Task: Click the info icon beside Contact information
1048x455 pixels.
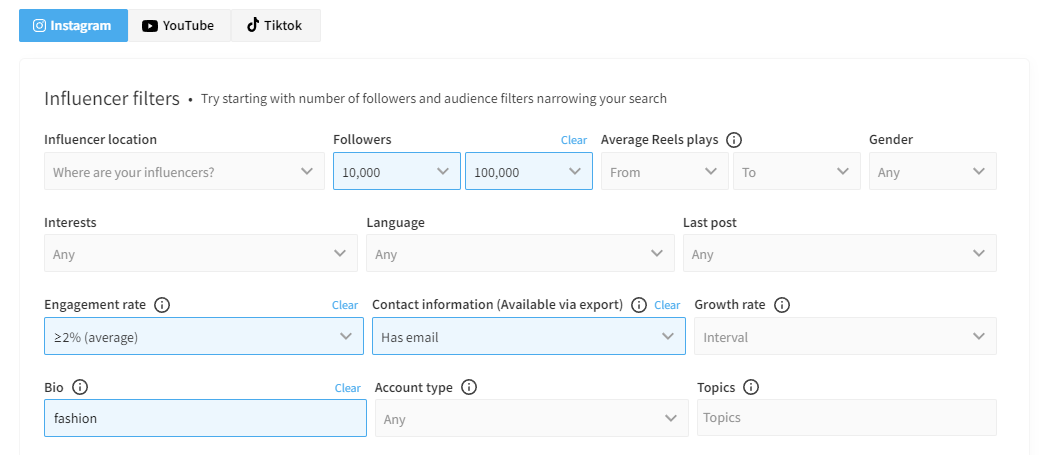Action: click(639, 305)
